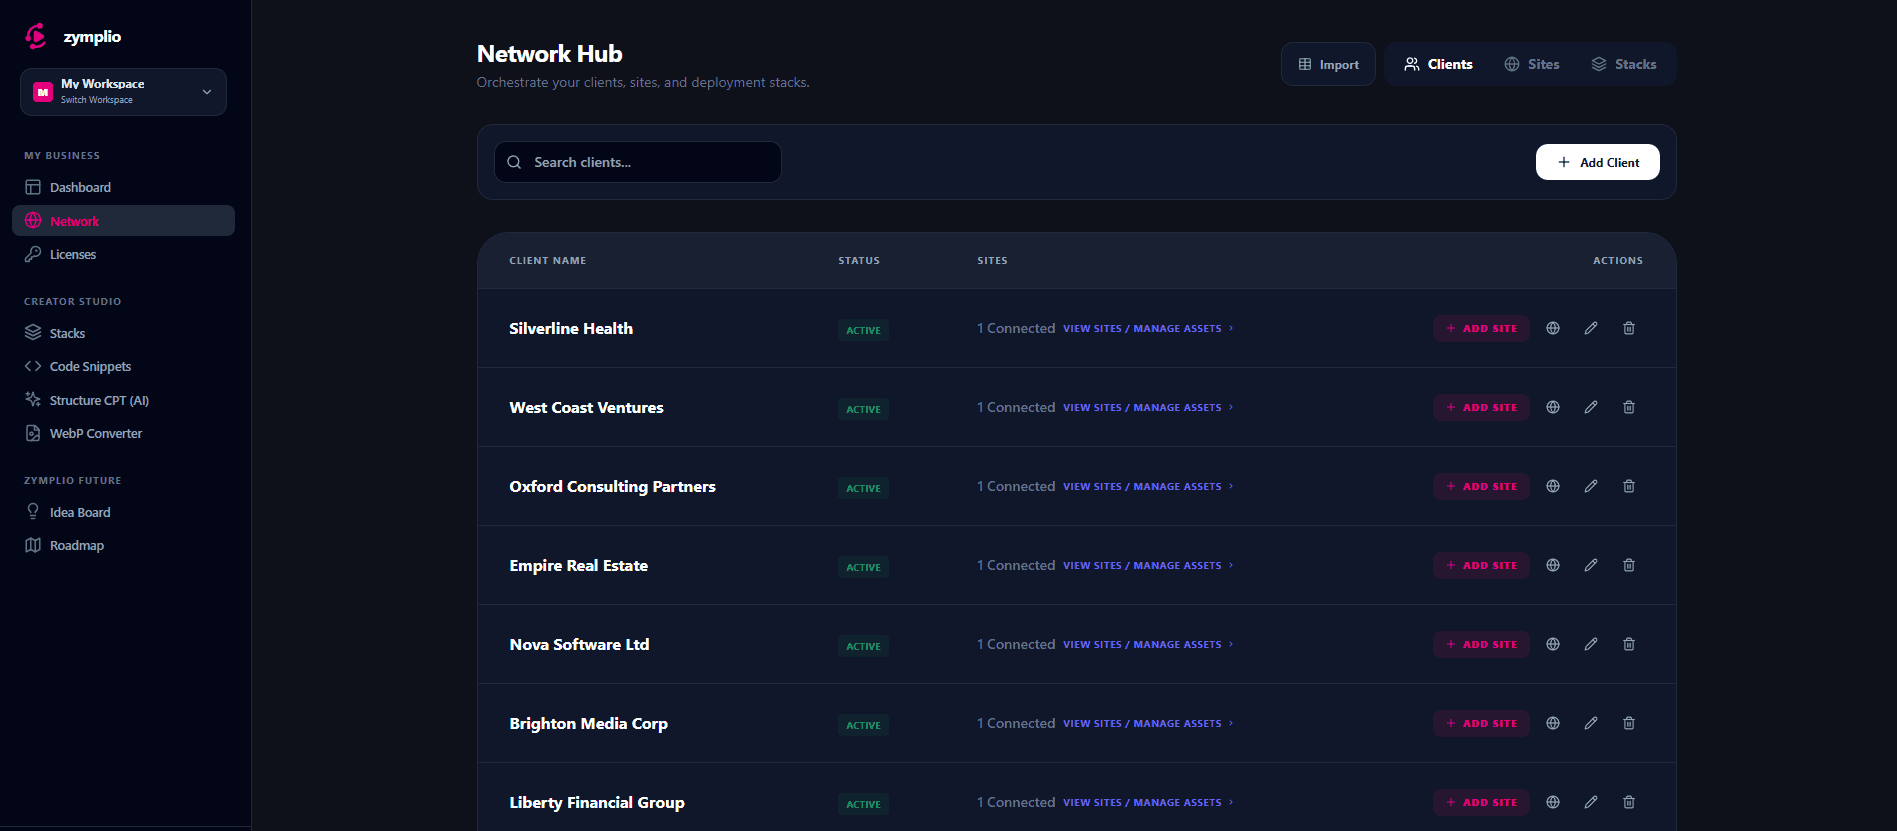This screenshot has height=831, width=1897.
Task: Click the zymplio logo icon
Action: [x=36, y=37]
